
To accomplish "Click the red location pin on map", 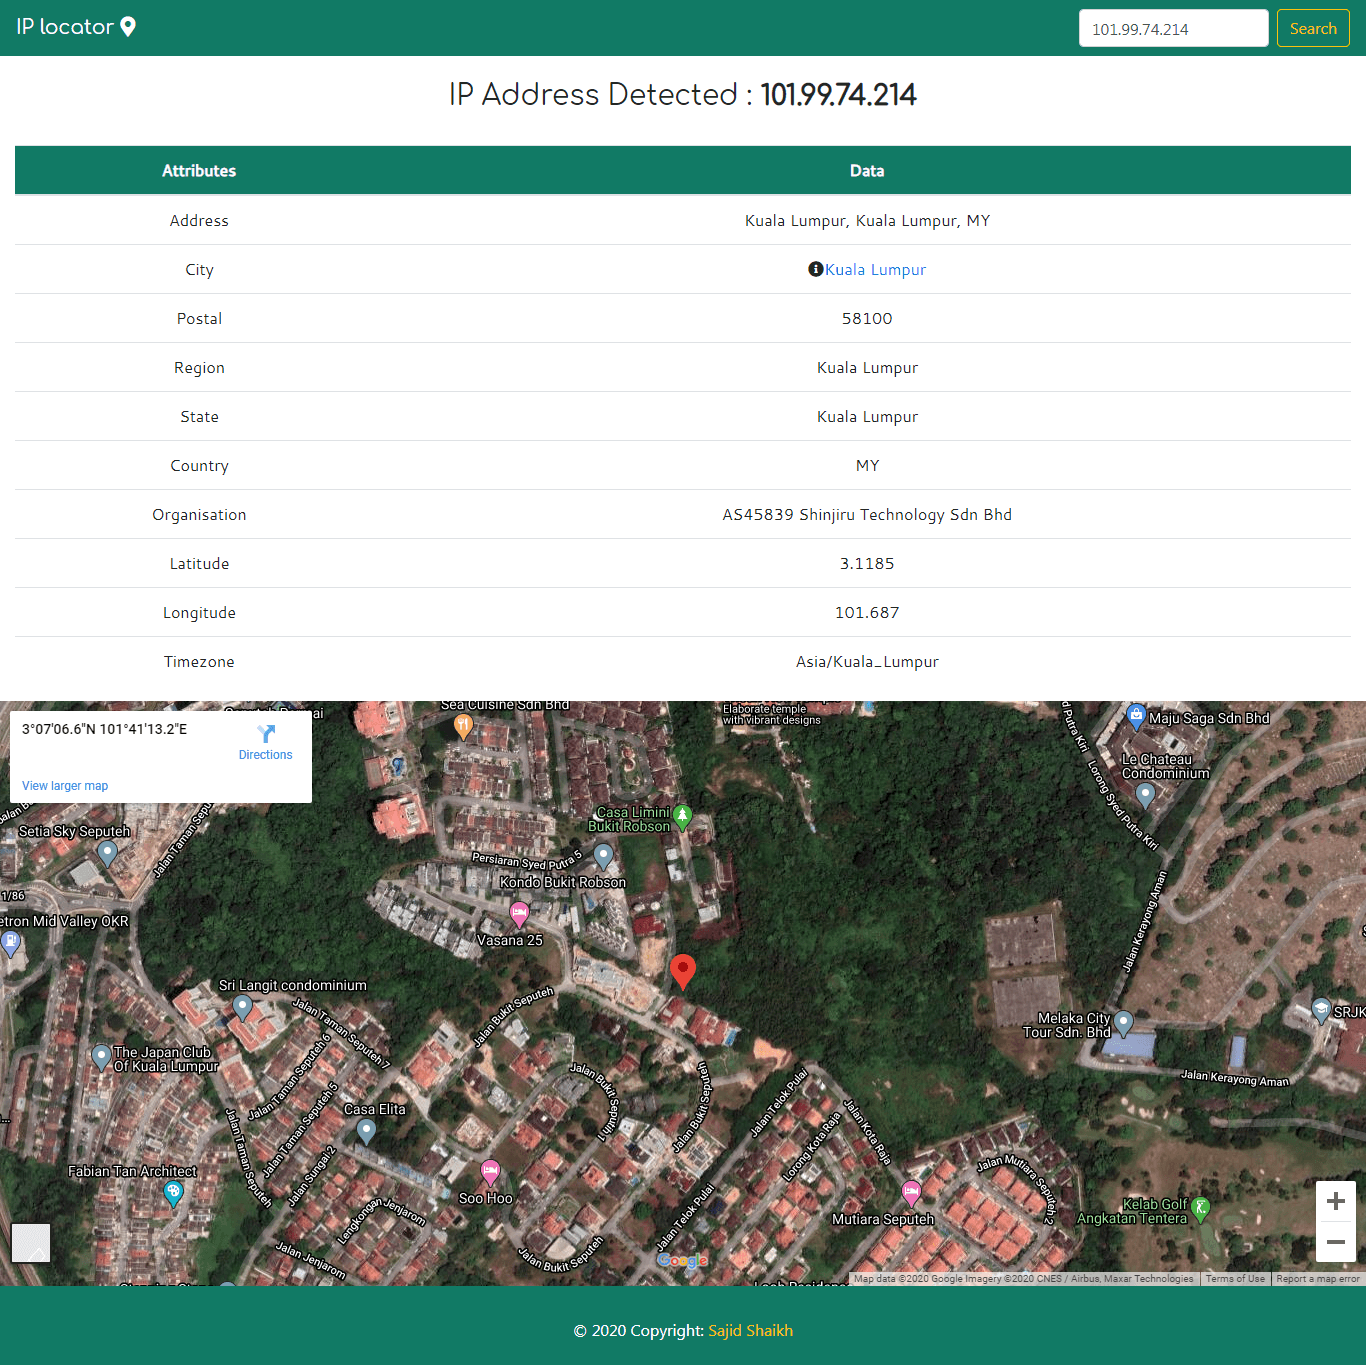I will tap(682, 969).
